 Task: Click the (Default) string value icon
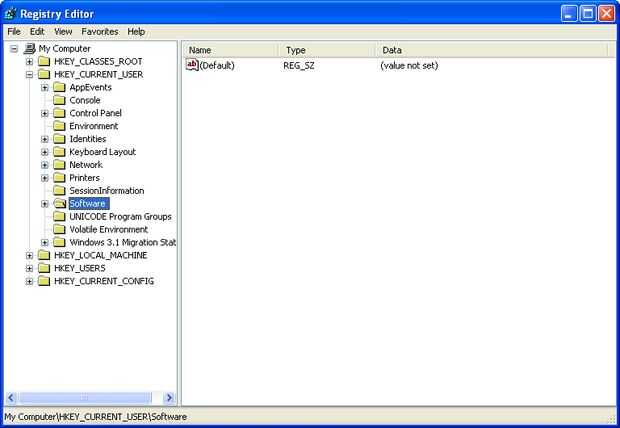pyautogui.click(x=192, y=65)
